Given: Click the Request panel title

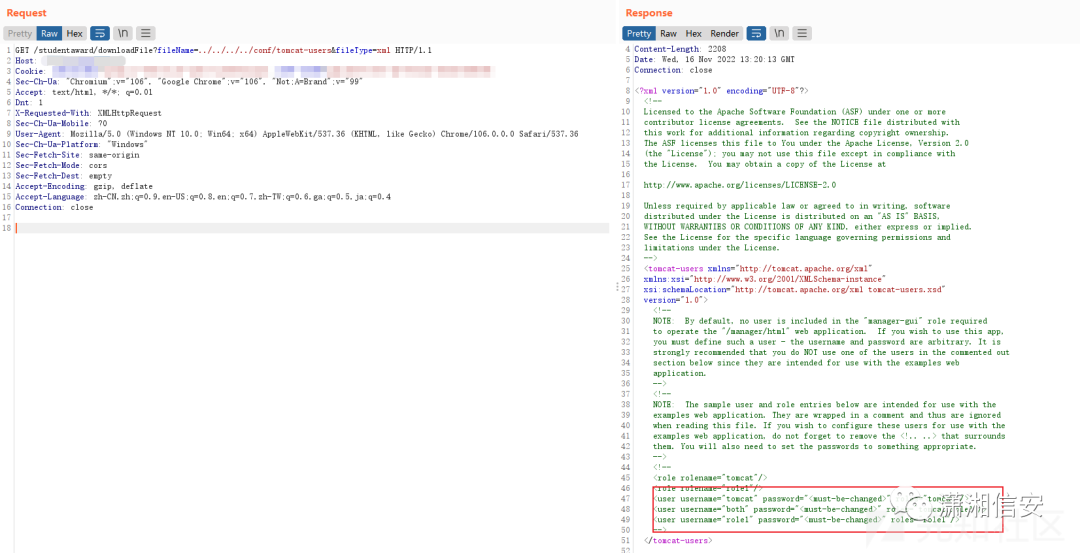Looking at the screenshot, I should pos(26,13).
